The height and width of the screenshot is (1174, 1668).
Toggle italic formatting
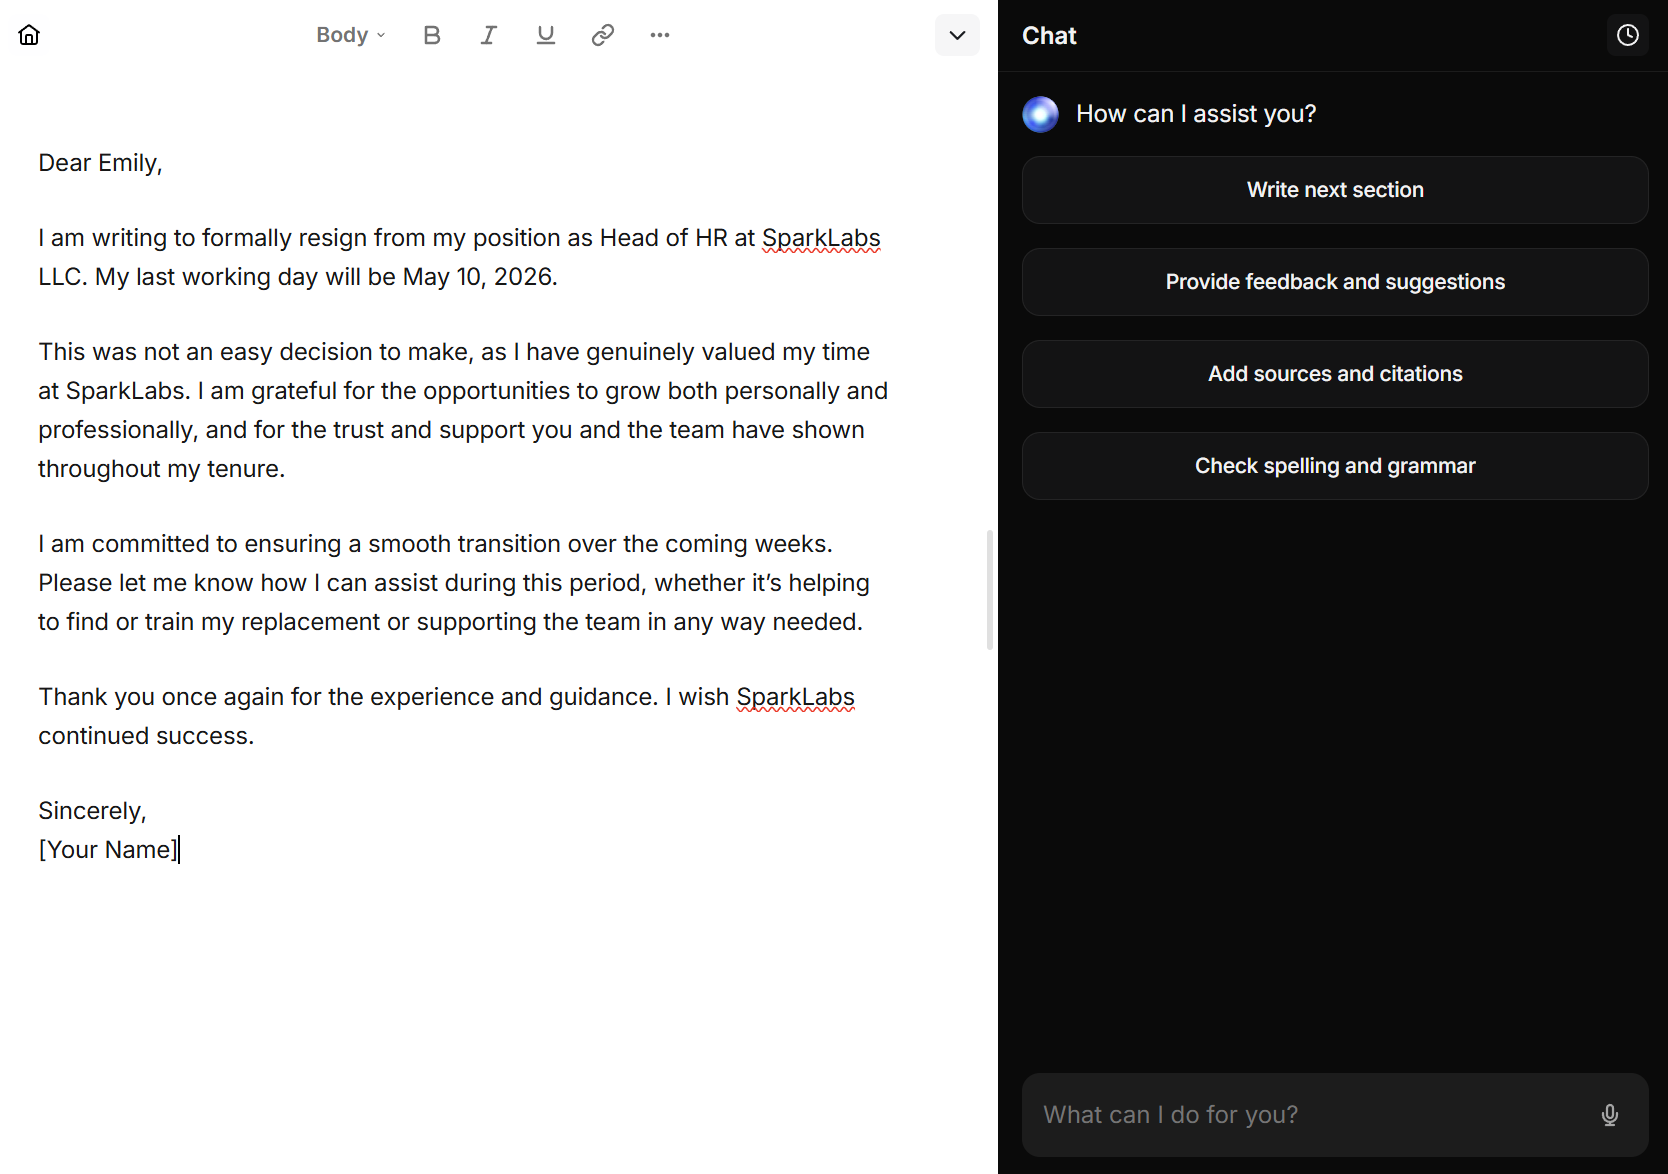[x=489, y=35]
